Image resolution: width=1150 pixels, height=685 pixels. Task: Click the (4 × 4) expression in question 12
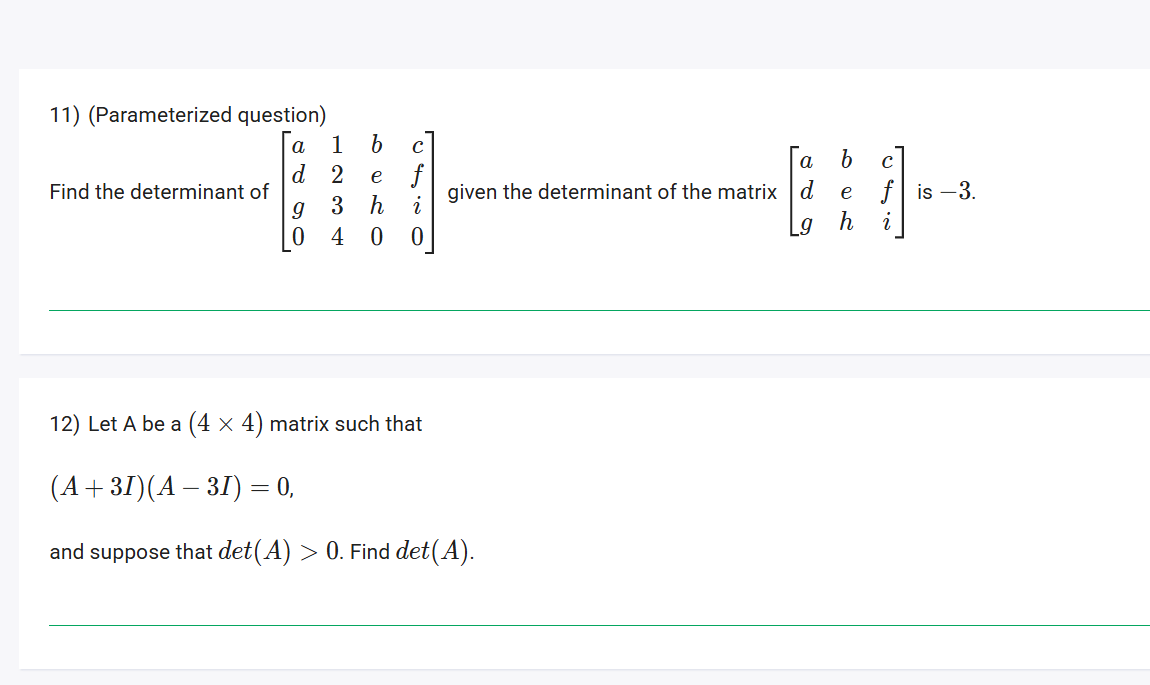(x=226, y=424)
